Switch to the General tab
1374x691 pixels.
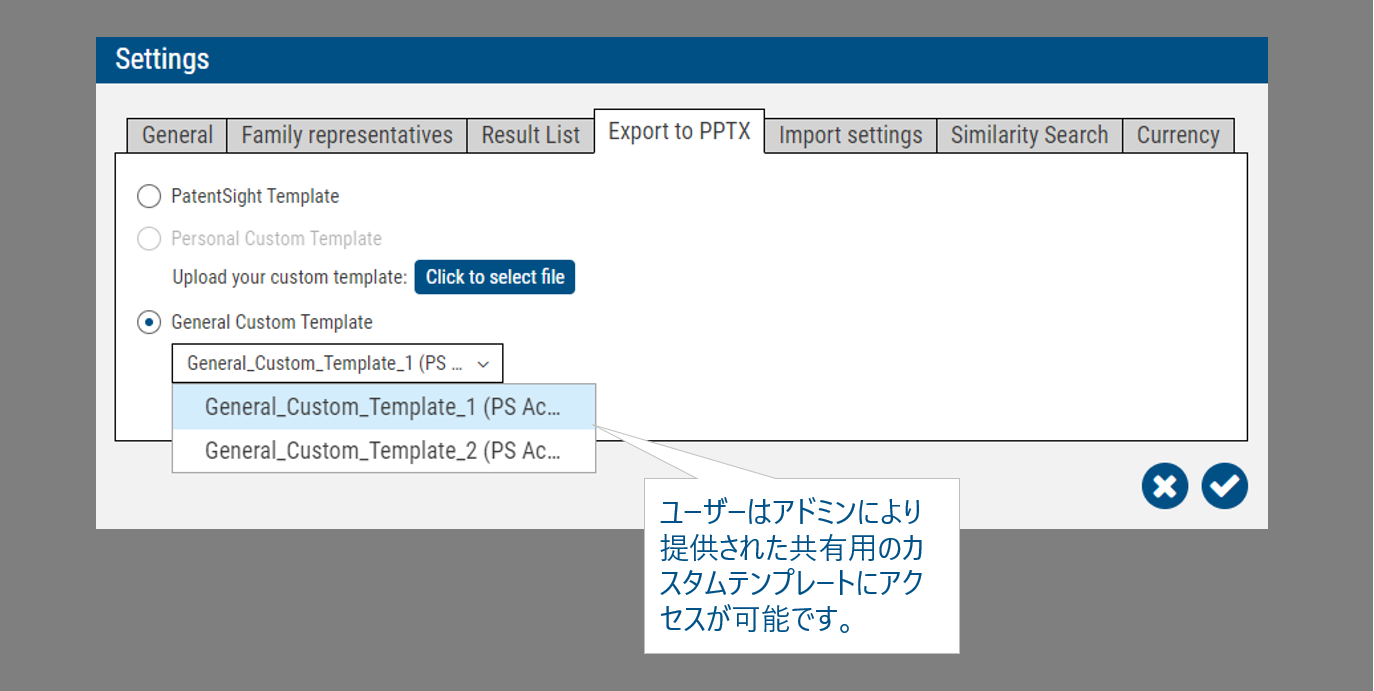click(x=177, y=135)
